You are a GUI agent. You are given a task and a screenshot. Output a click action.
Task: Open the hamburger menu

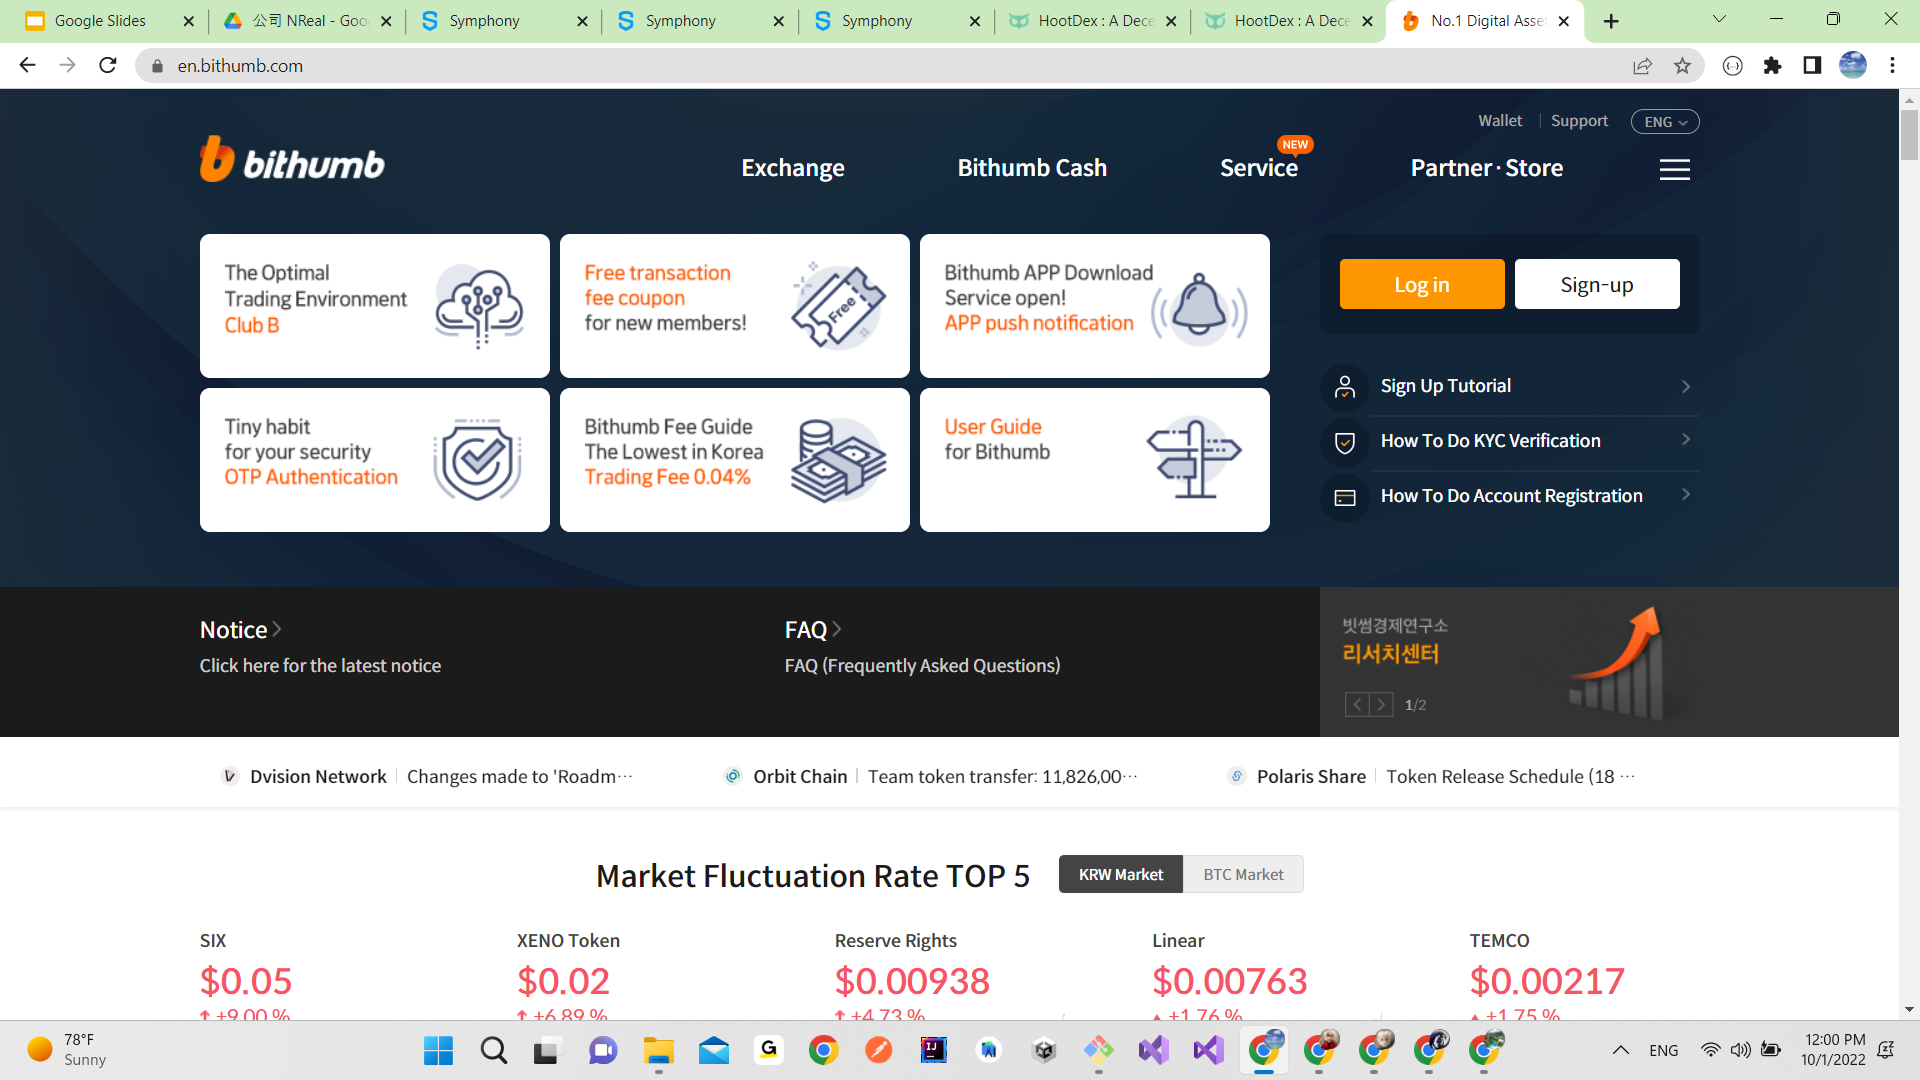click(x=1675, y=170)
